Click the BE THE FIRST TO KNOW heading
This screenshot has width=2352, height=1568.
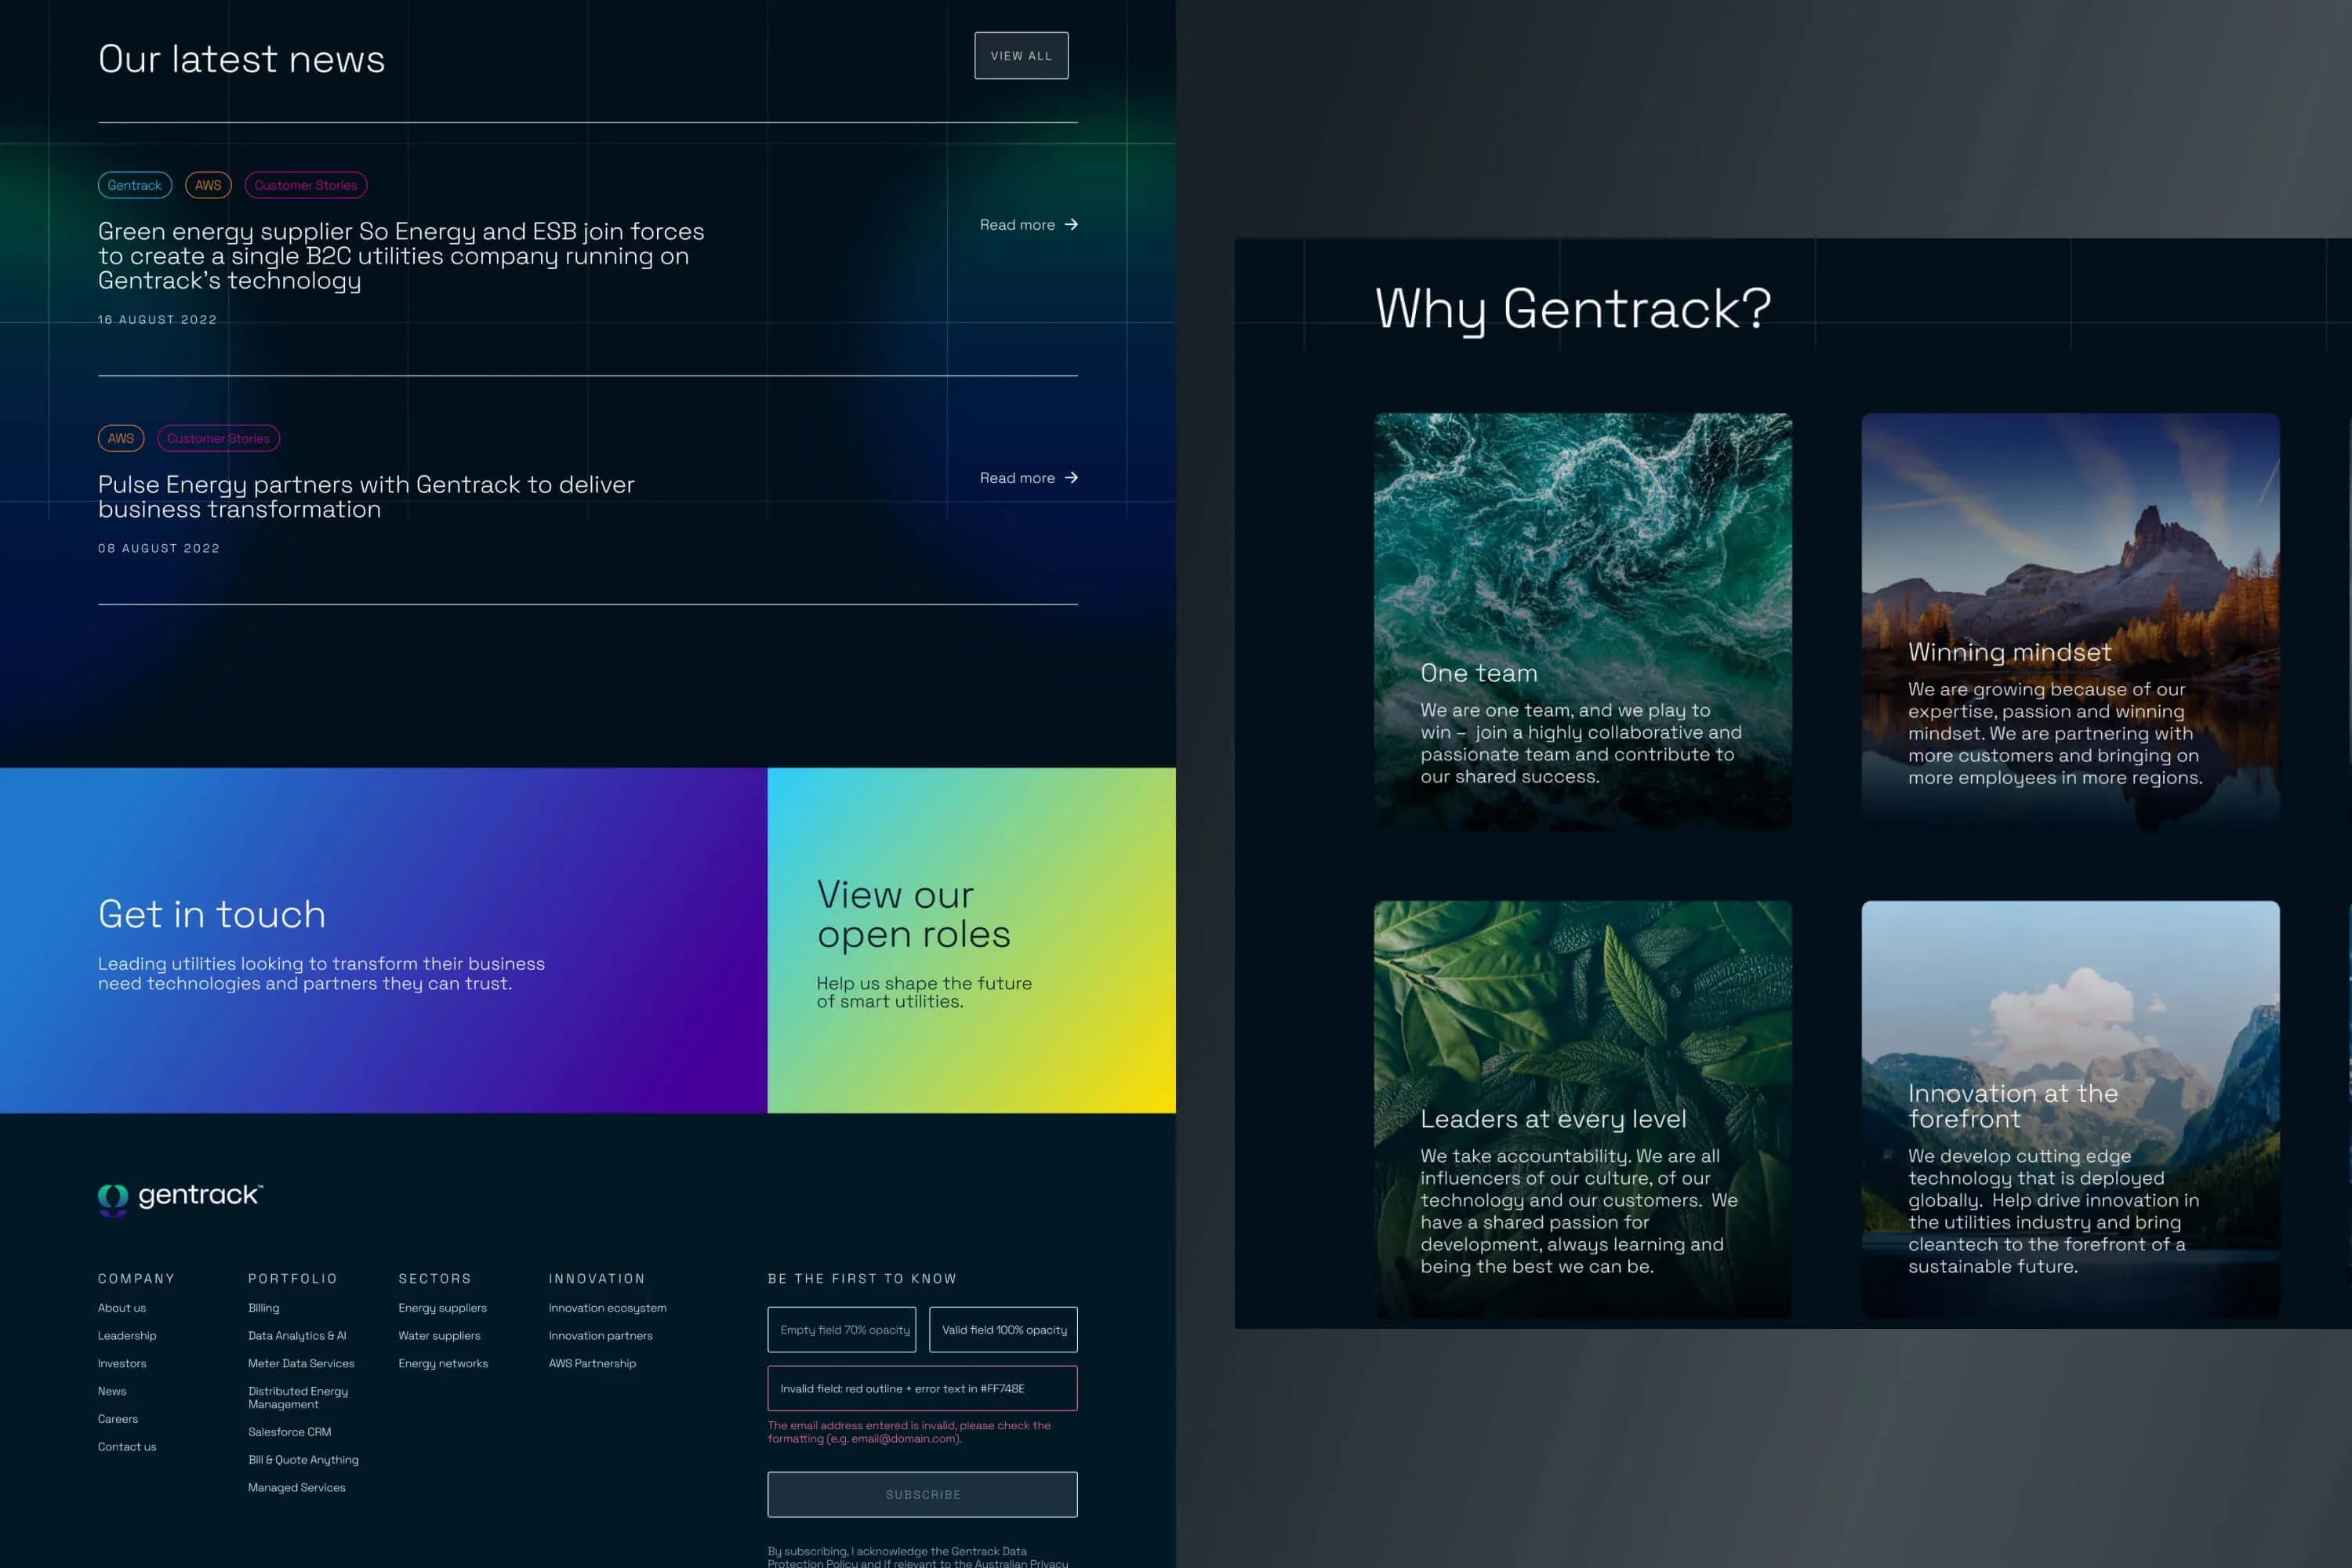[862, 1279]
